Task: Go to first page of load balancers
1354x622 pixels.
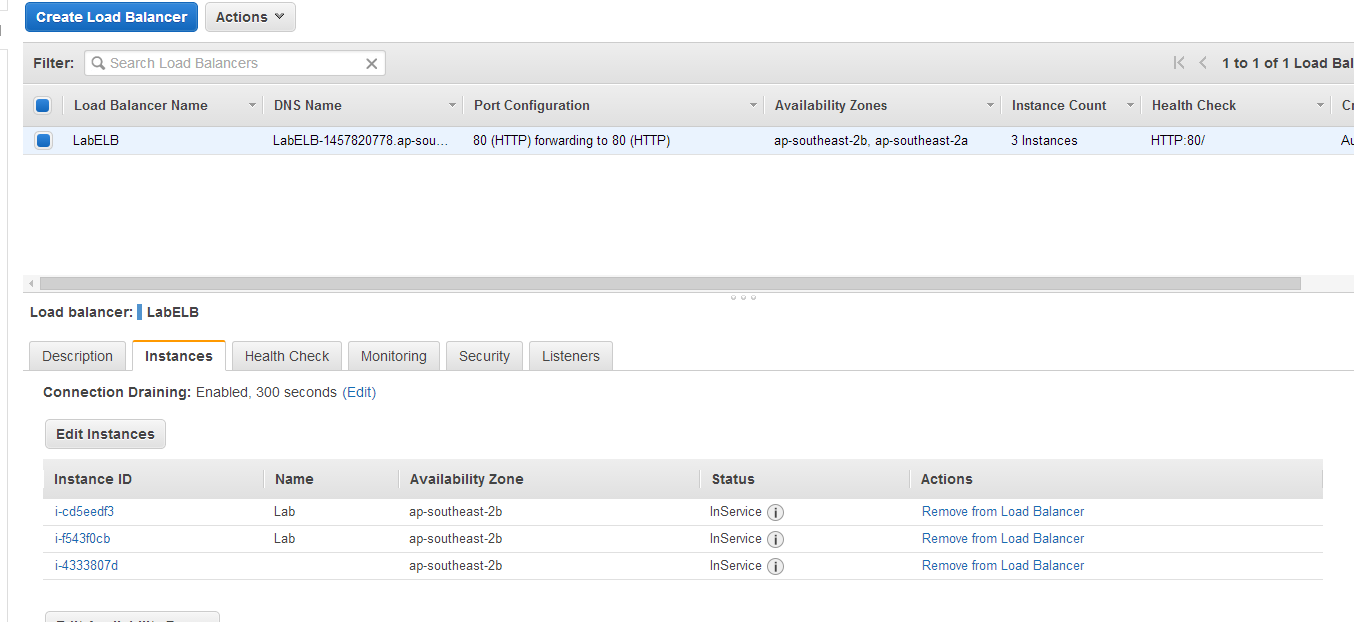Action: coord(1179,63)
